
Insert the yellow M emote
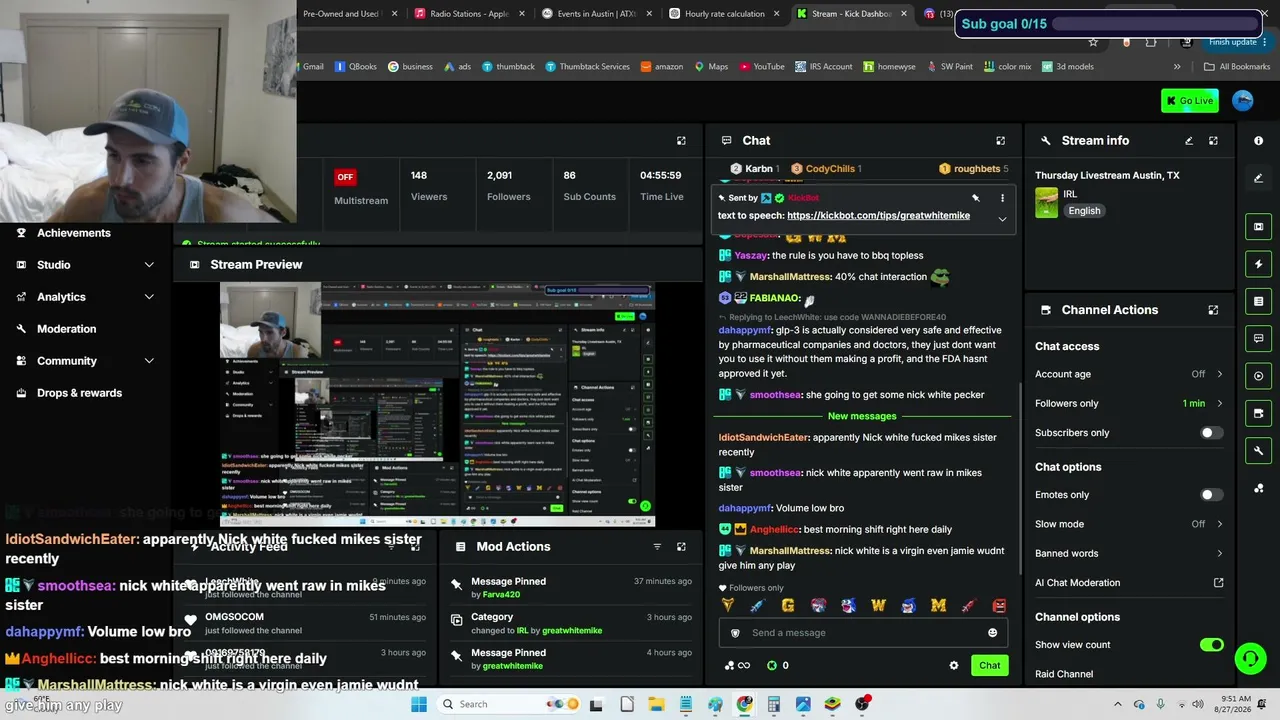[x=938, y=605]
